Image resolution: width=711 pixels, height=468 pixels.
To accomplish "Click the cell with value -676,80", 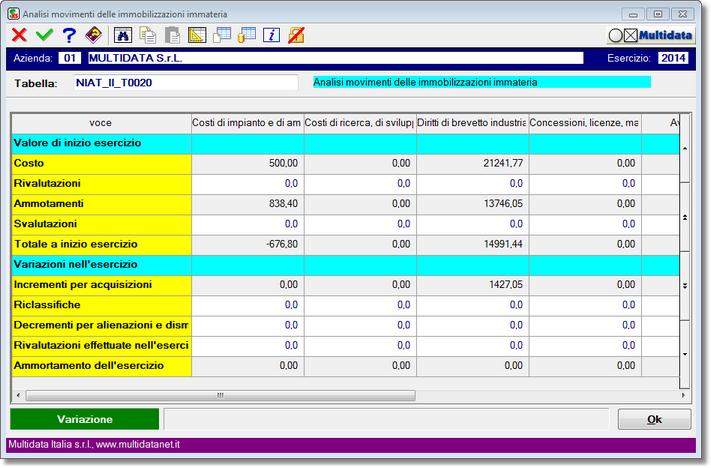I will point(248,244).
